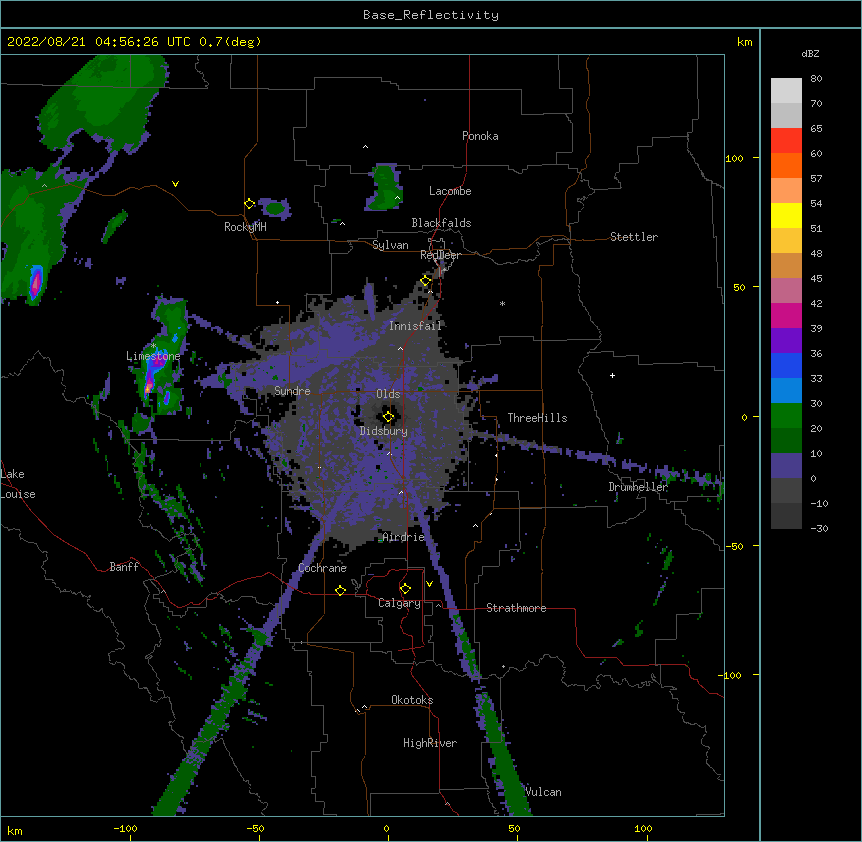The height and width of the screenshot is (842, 862).
Task: Click the white asterisk marker east of Innisfail
Action: 502,303
